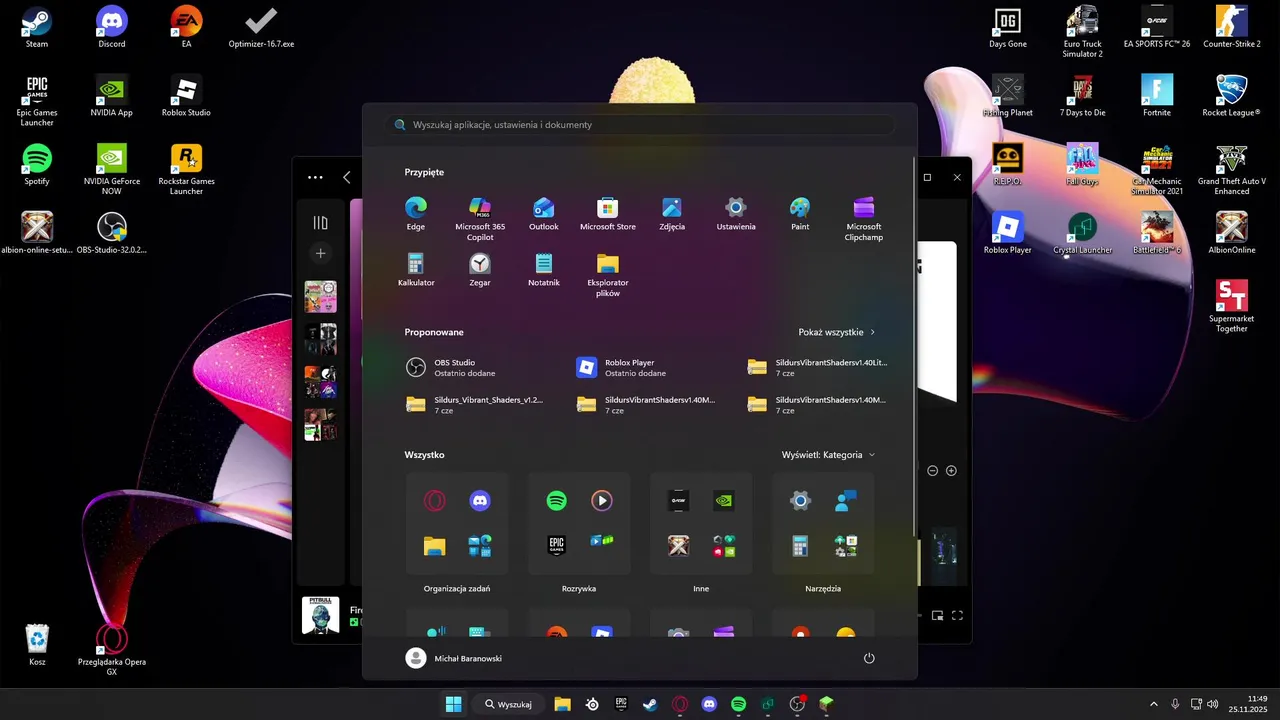Screen dimensions: 1280x720
Task: Open File Explorer from taskbar
Action: [x=562, y=704]
